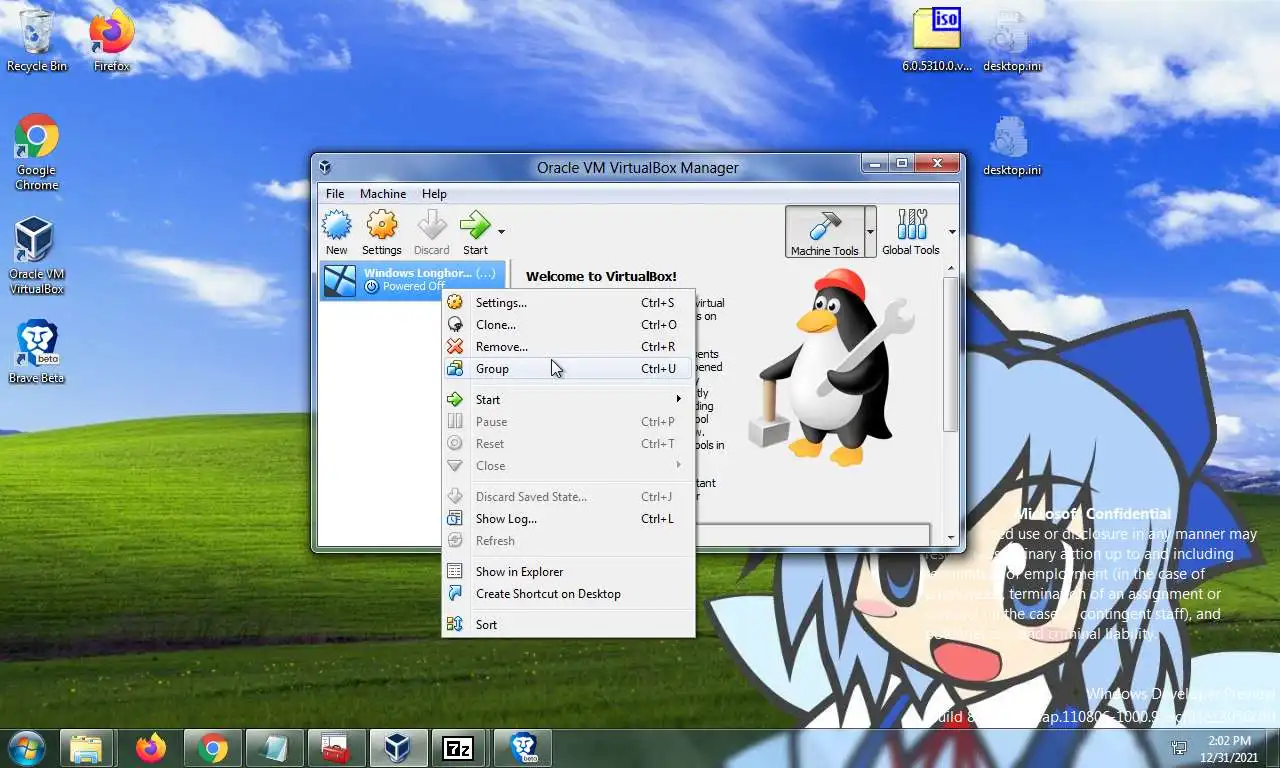The height and width of the screenshot is (768, 1280).
Task: Click the greyed Refresh context menu entry
Action: [568, 541]
